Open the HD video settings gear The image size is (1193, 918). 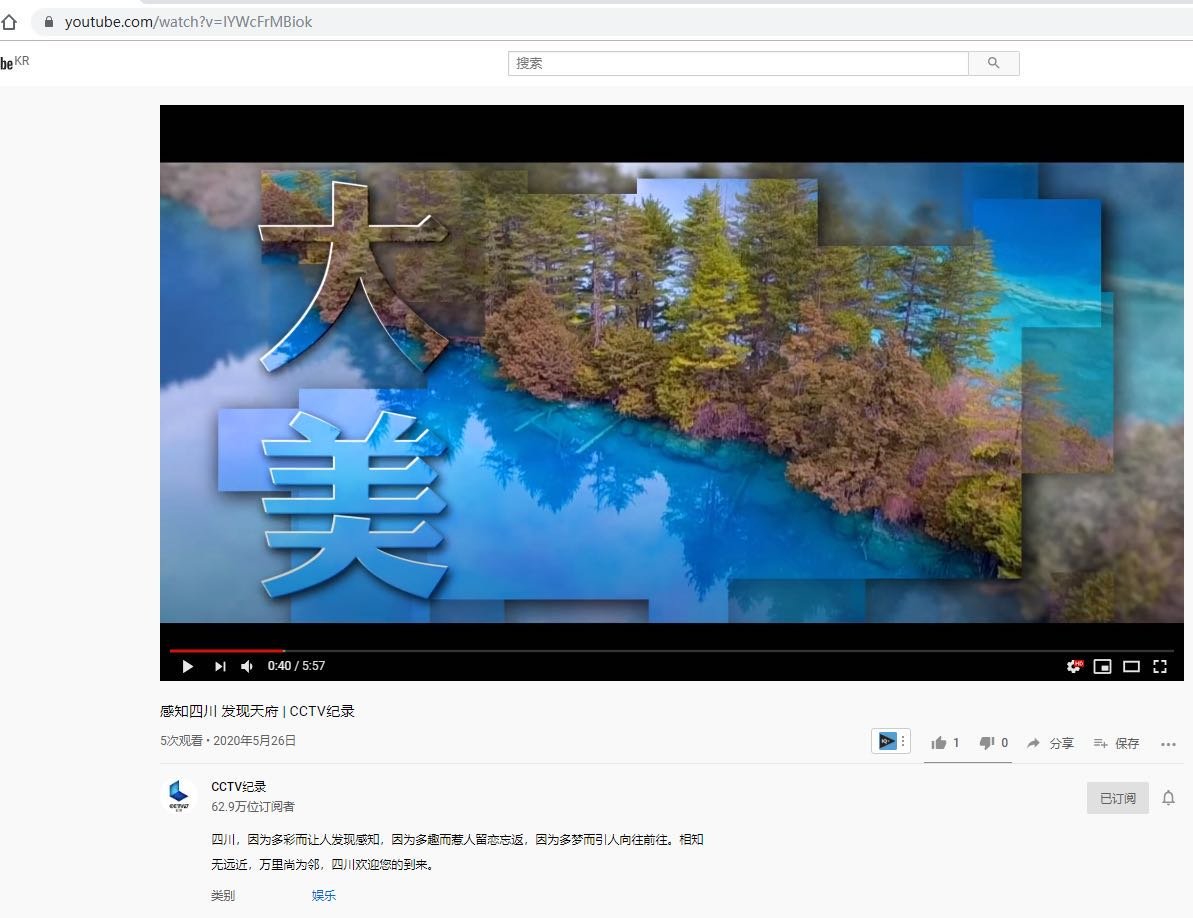[x=1074, y=666]
